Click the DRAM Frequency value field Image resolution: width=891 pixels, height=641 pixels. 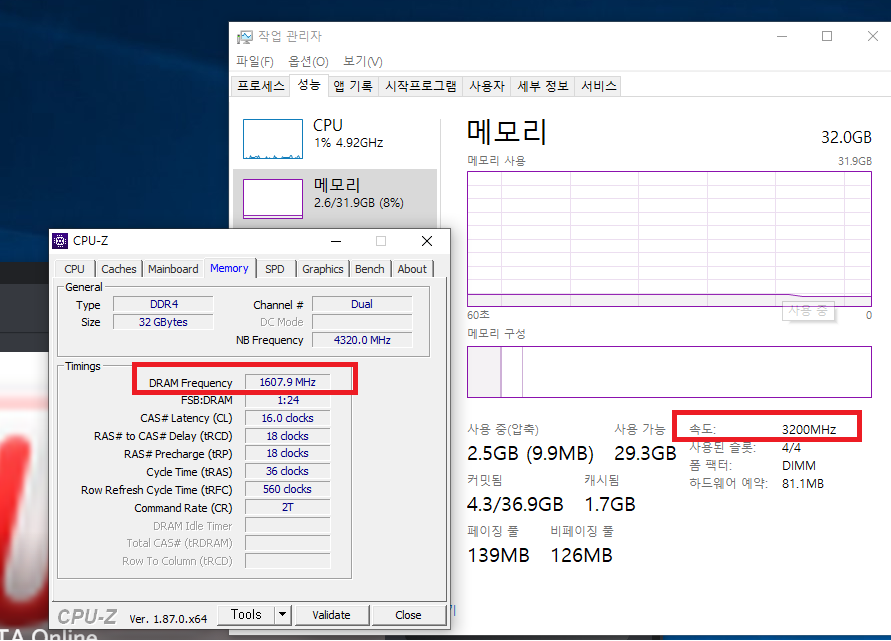tap(287, 383)
